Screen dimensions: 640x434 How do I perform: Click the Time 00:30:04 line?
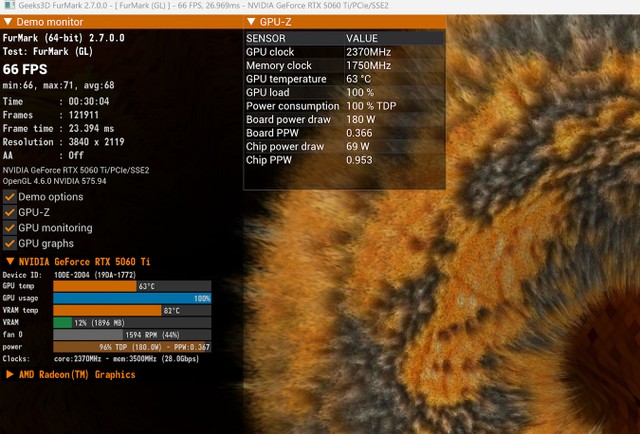coord(56,101)
